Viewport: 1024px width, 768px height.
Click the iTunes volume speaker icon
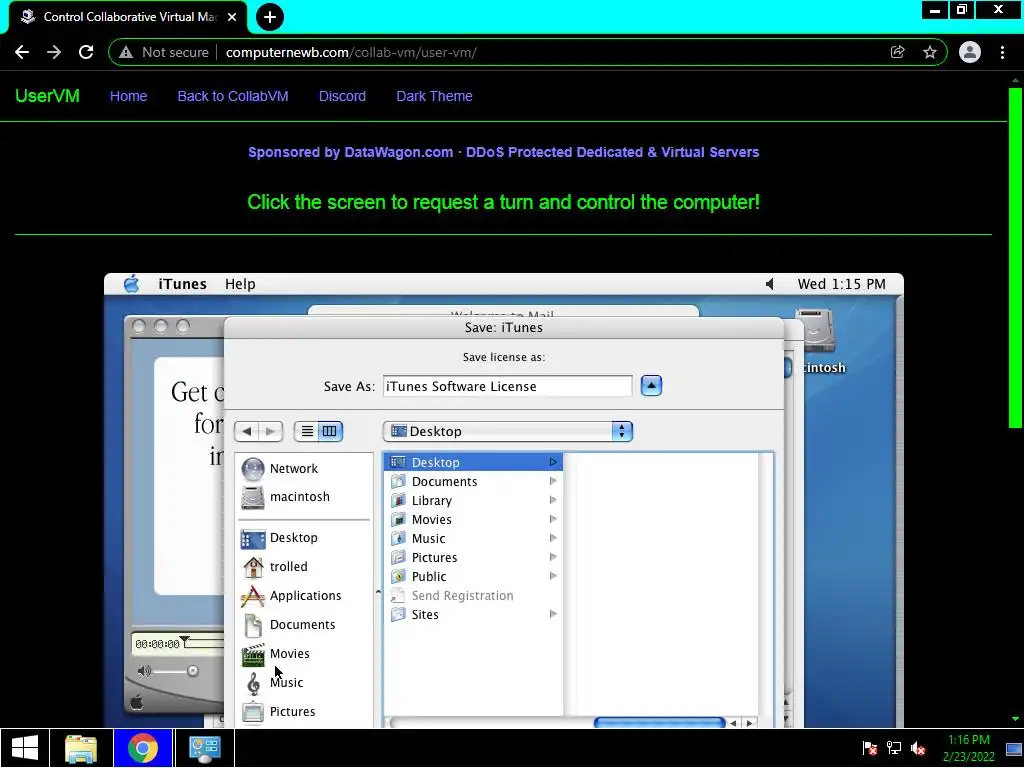click(144, 671)
